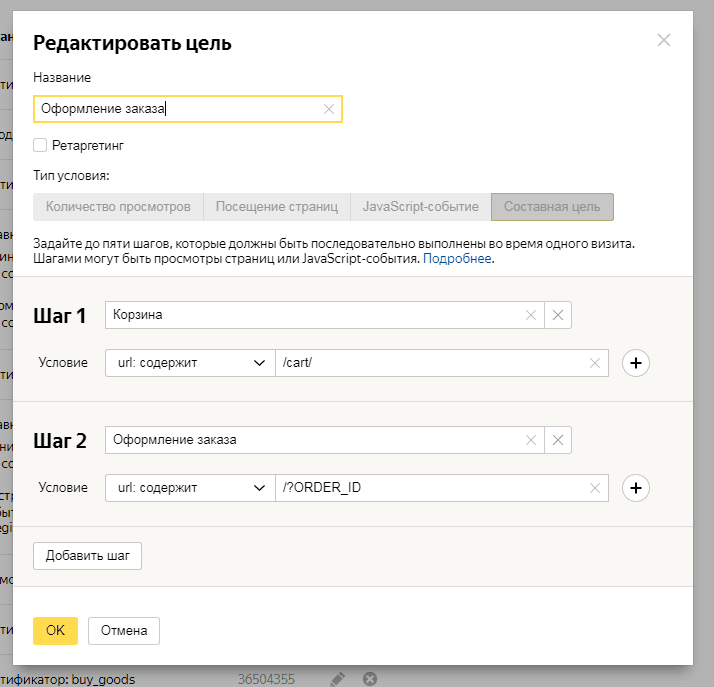
Task: Select Посещение страниц condition type
Action: tap(276, 207)
